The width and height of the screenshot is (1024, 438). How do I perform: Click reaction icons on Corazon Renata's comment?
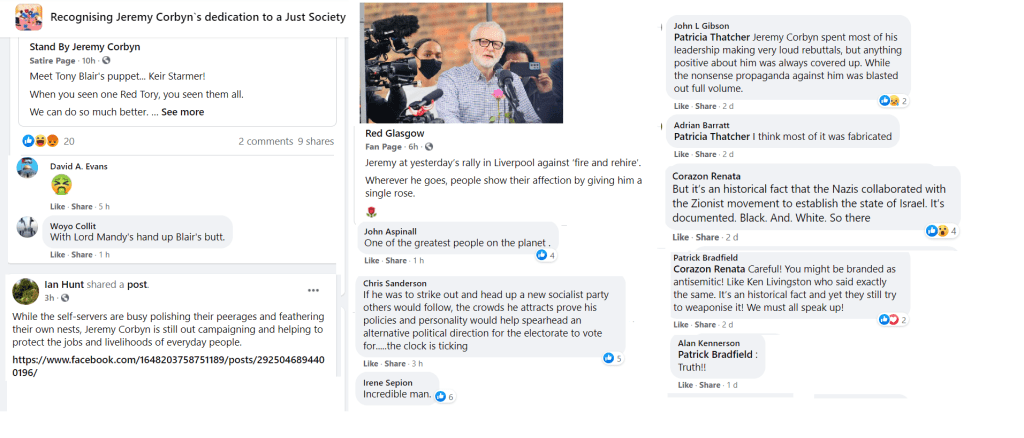tap(937, 231)
